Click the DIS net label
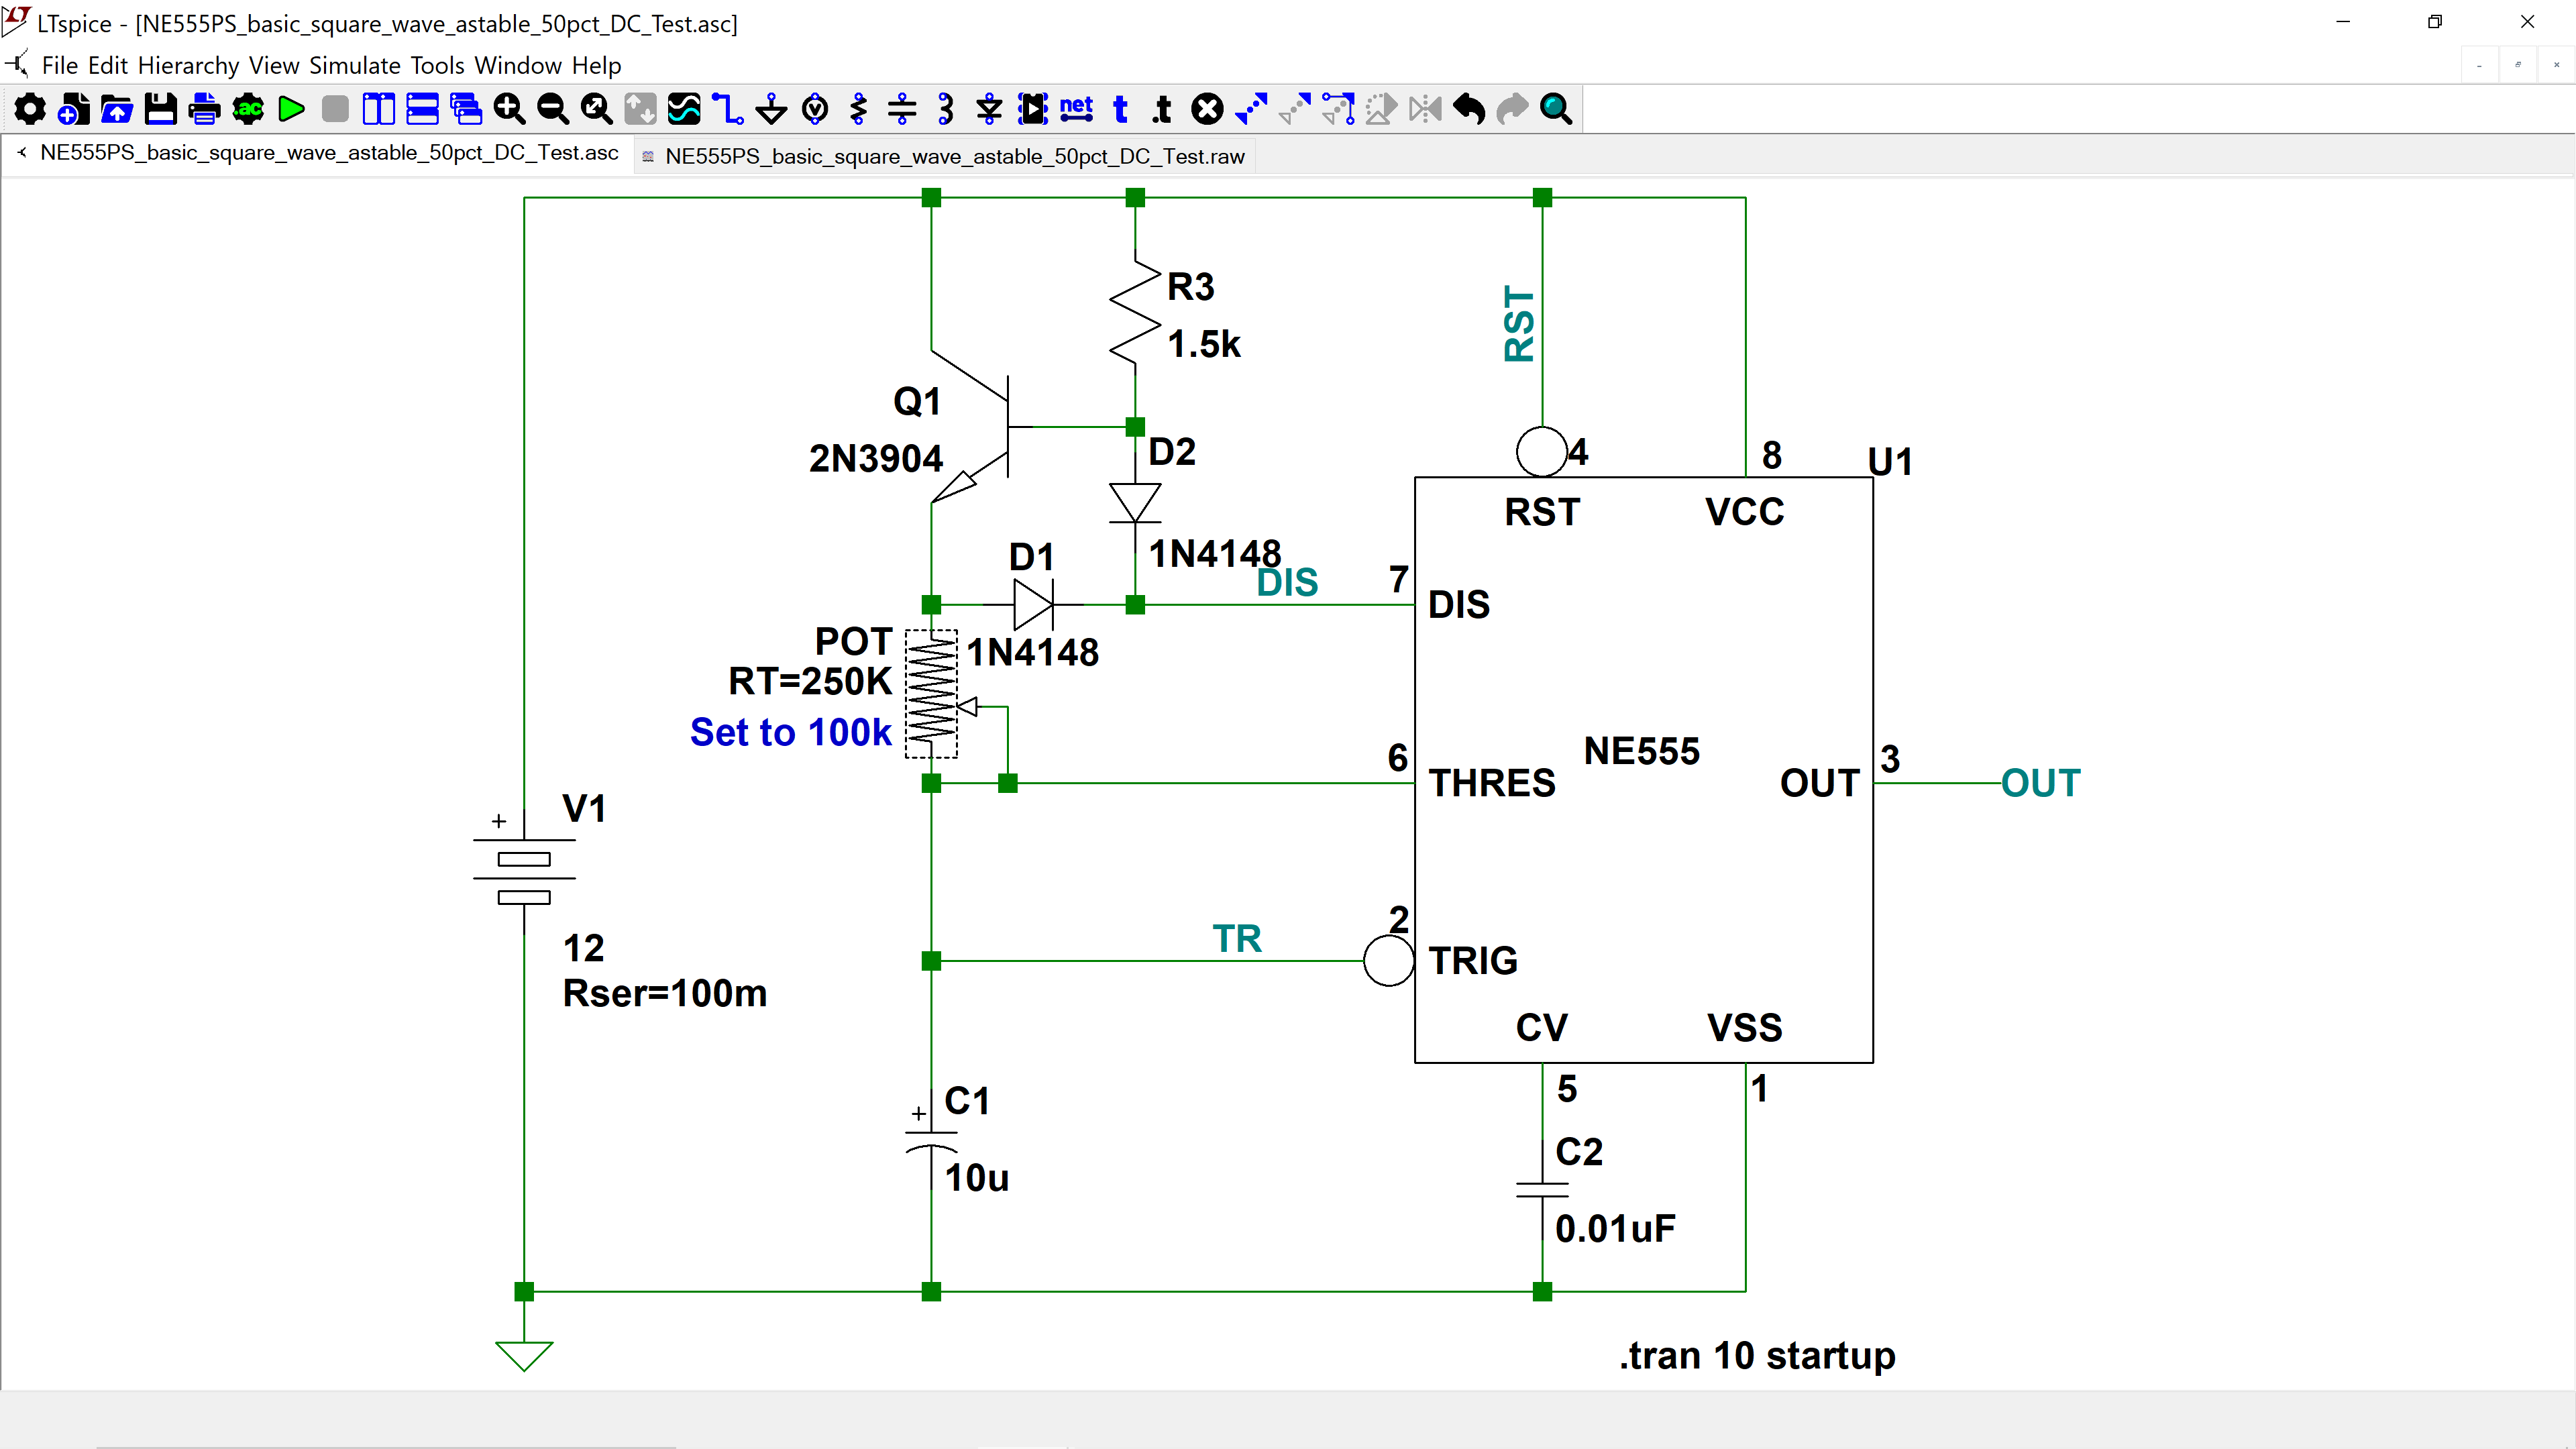 [x=1287, y=583]
